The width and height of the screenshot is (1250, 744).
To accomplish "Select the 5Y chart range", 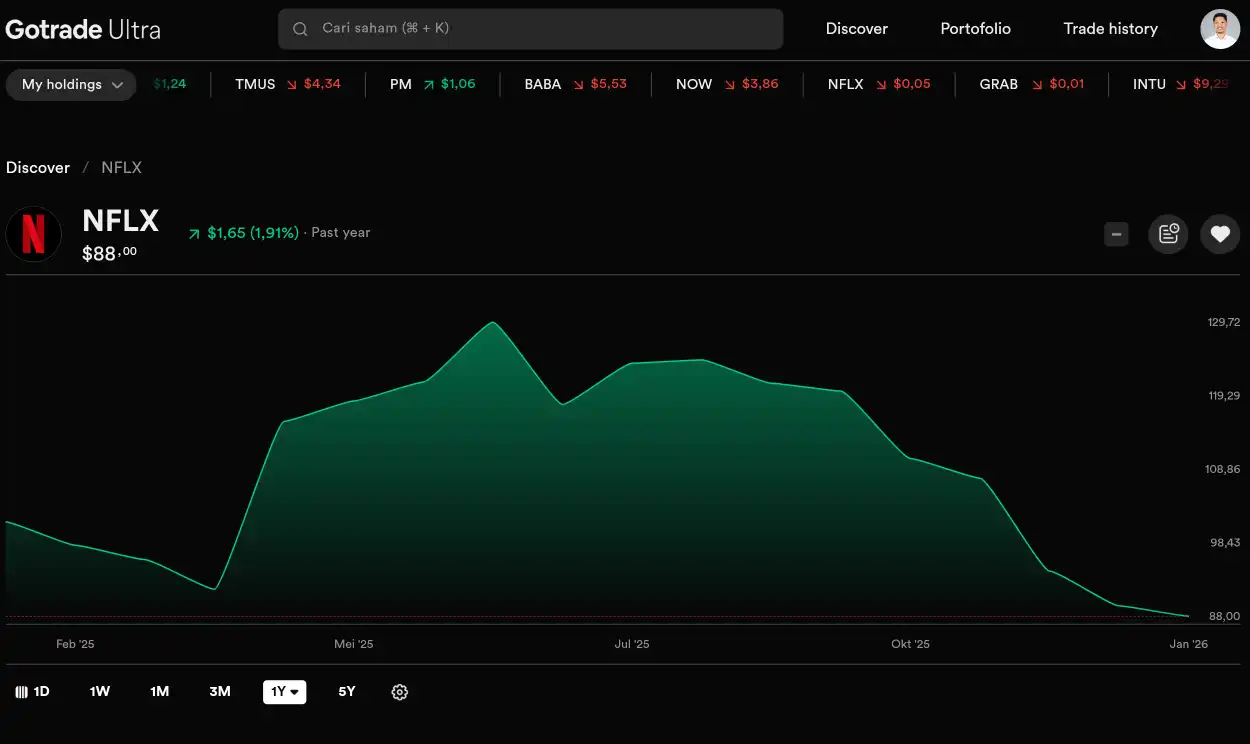I will point(347,692).
